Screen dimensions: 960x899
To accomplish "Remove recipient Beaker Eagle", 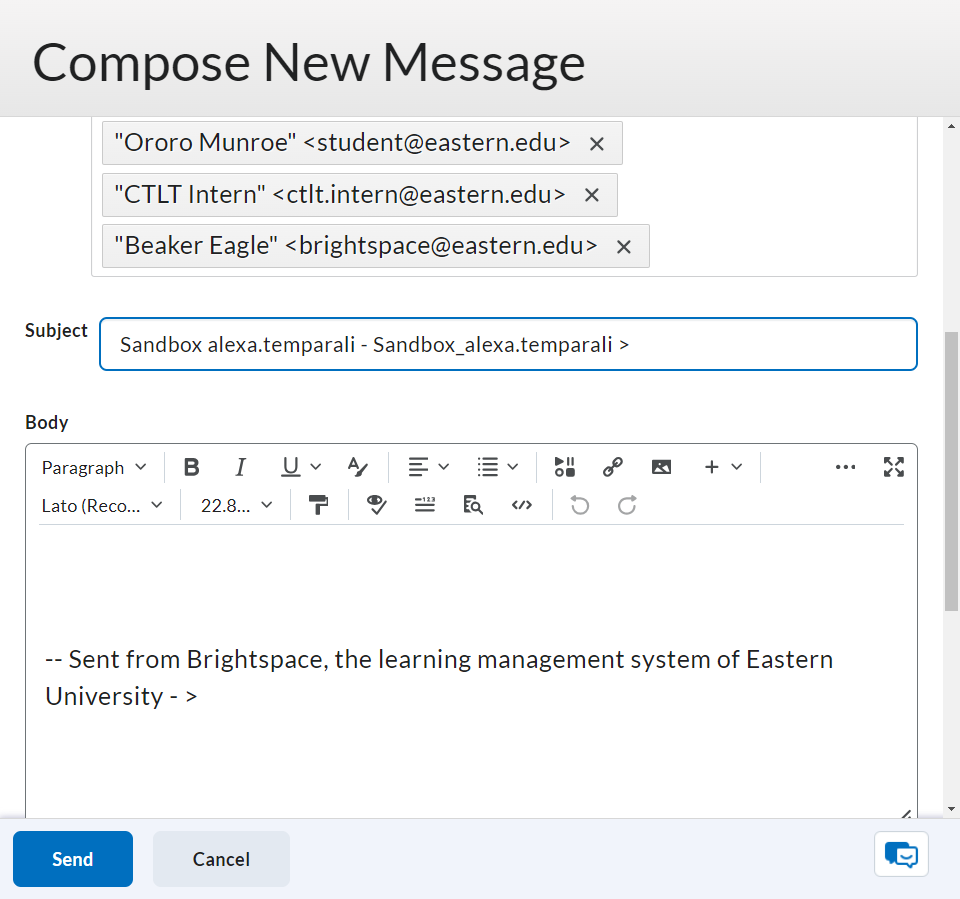I will 623,247.
